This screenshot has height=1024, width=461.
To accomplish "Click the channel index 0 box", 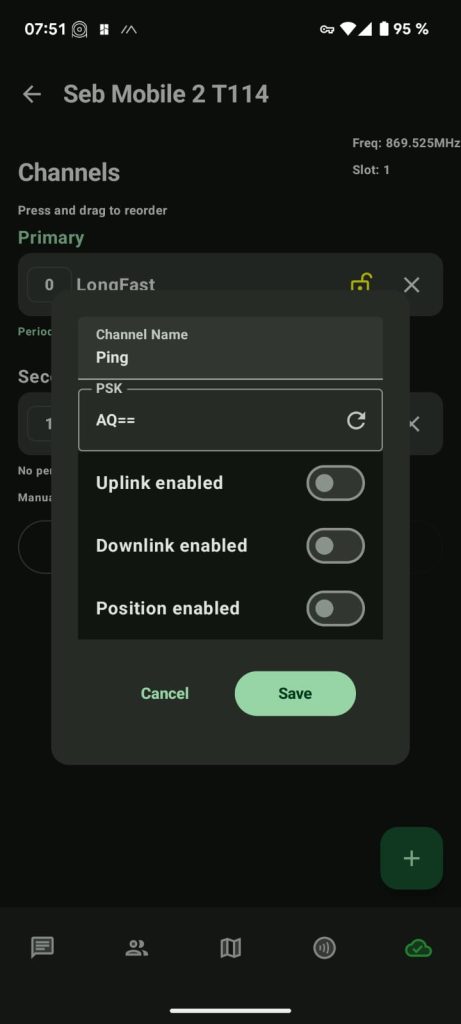I will 49,285.
